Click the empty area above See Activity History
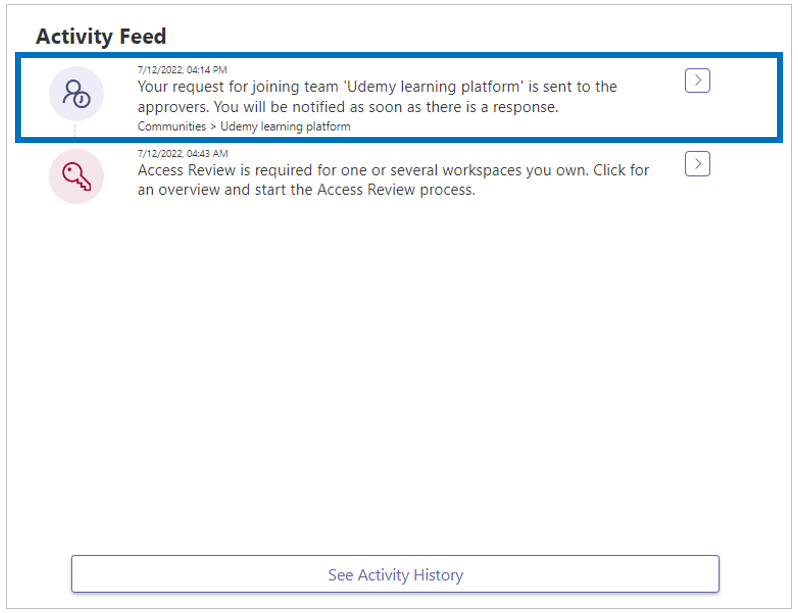798x613 pixels. click(x=395, y=377)
